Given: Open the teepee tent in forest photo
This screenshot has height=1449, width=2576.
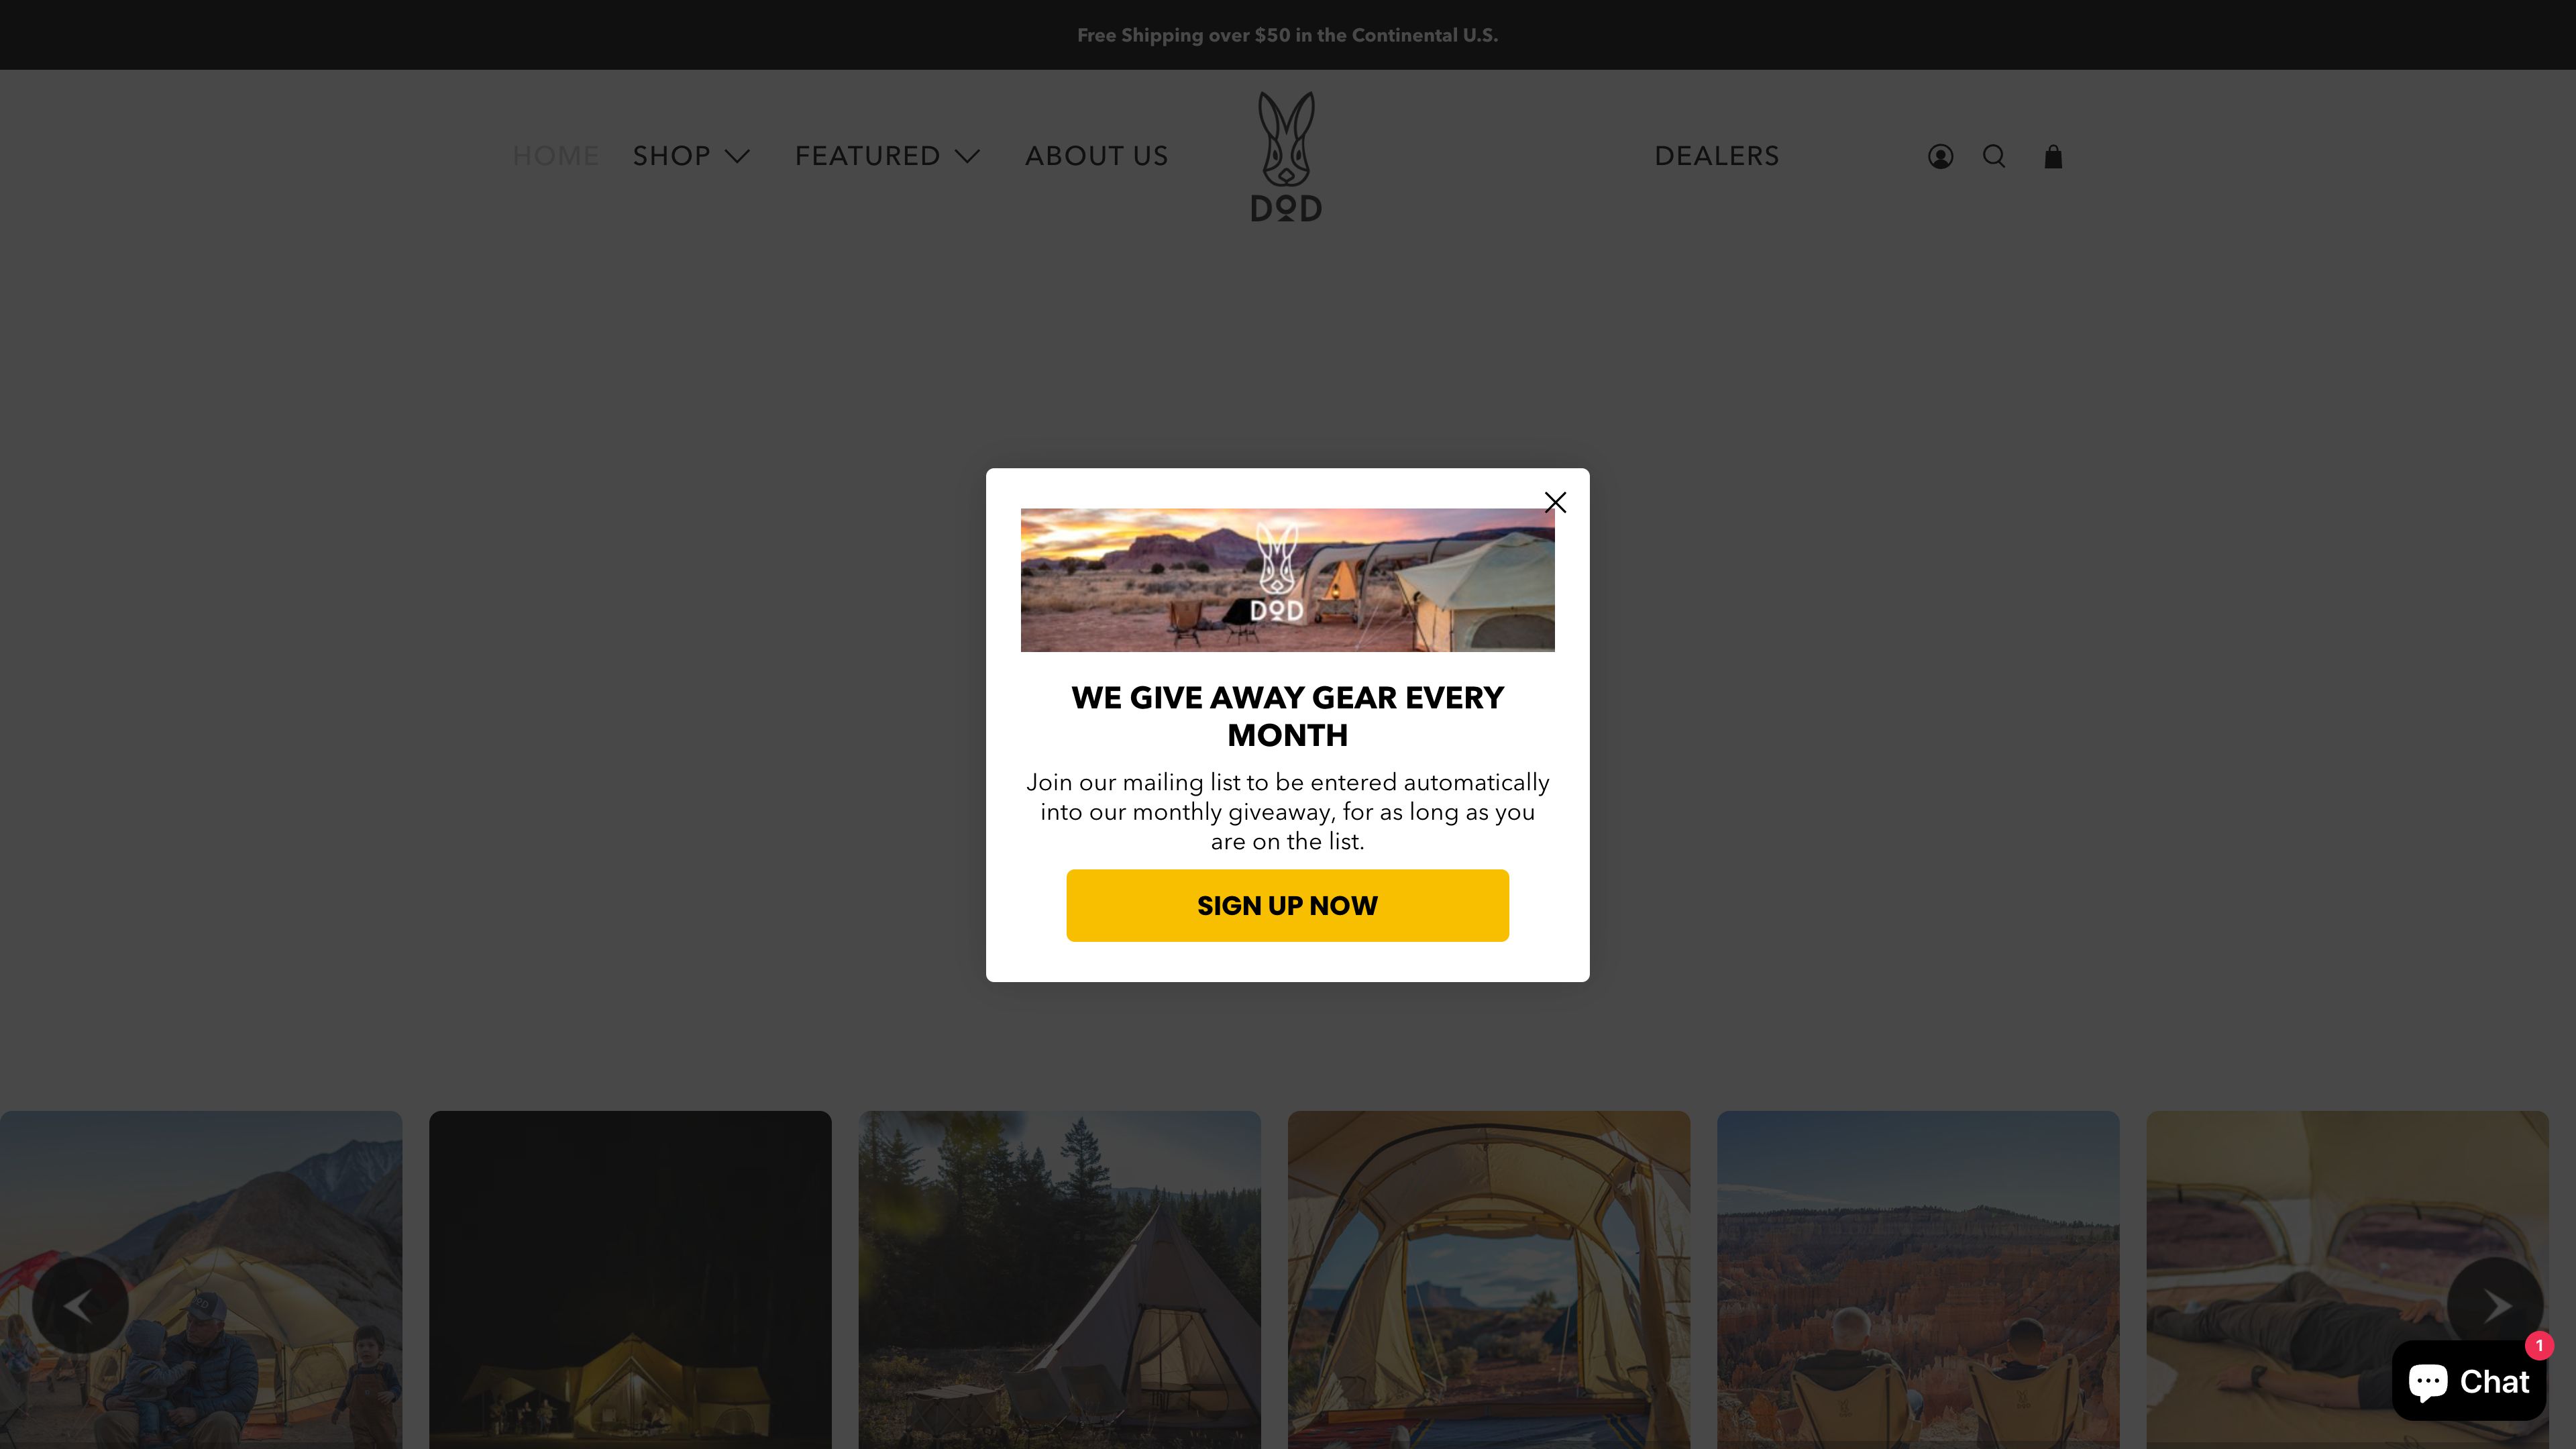Looking at the screenshot, I should pyautogui.click(x=1059, y=1280).
